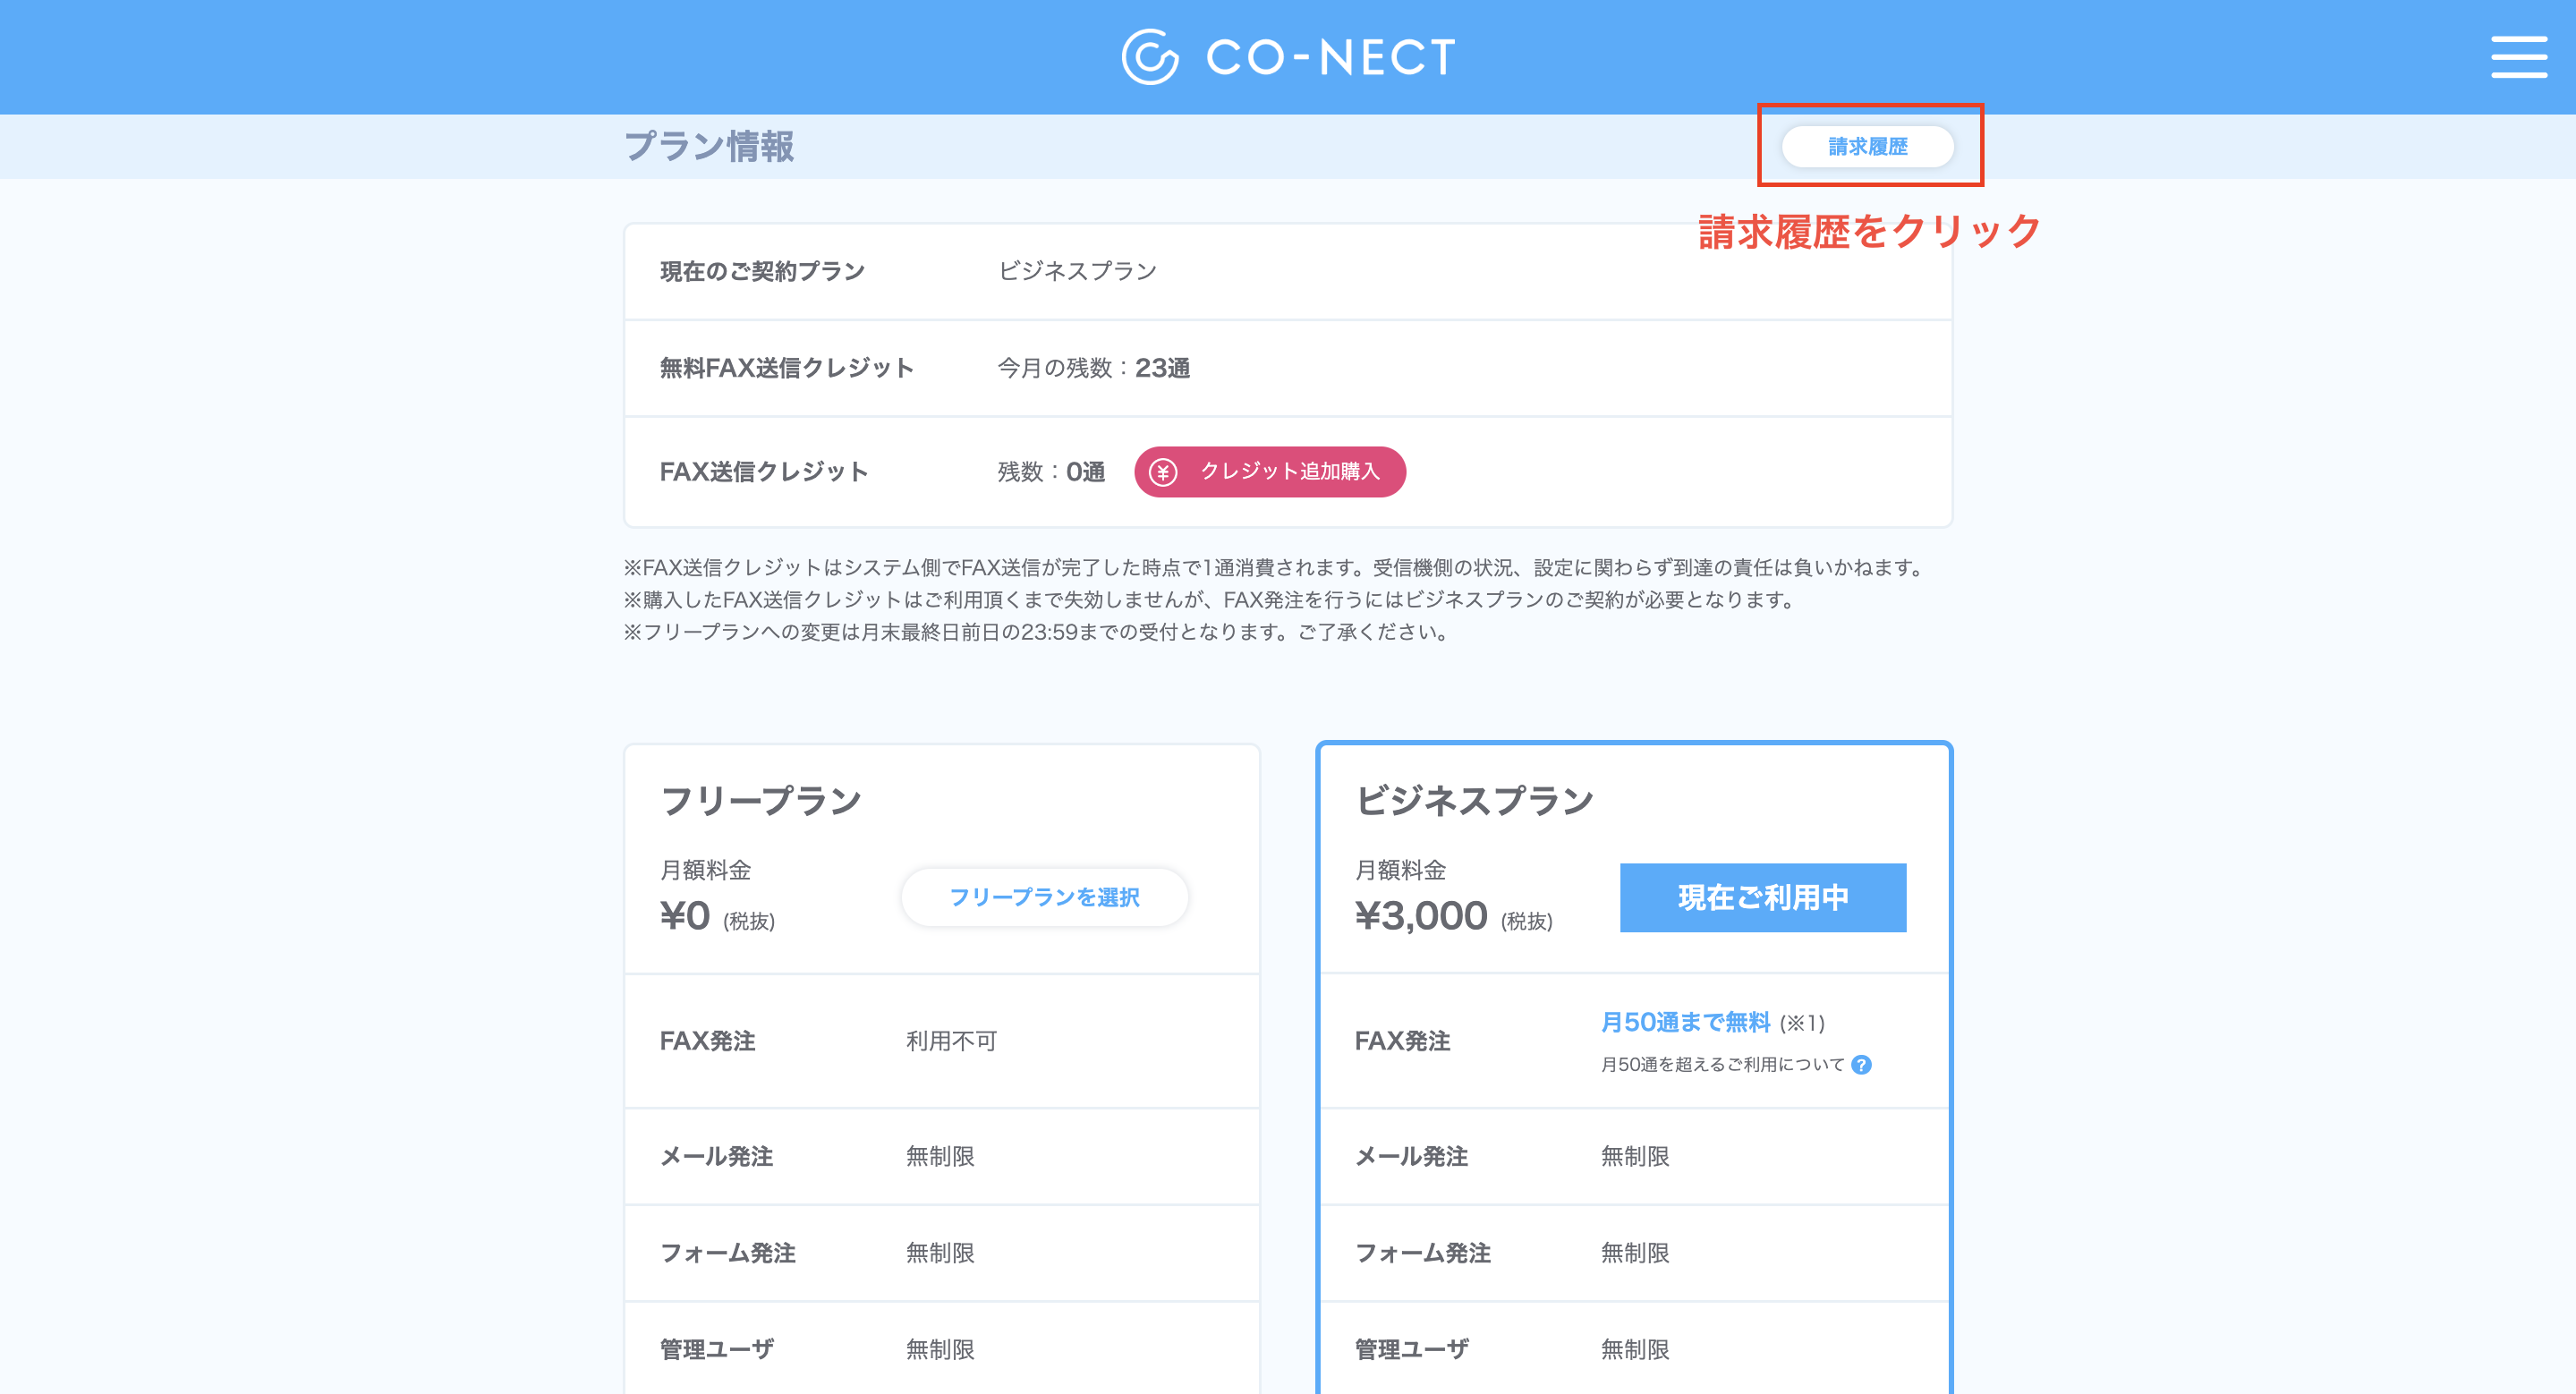The height and width of the screenshot is (1394, 2576).
Task: Click the 月50通まで無料 blue text
Action: click(1685, 1022)
